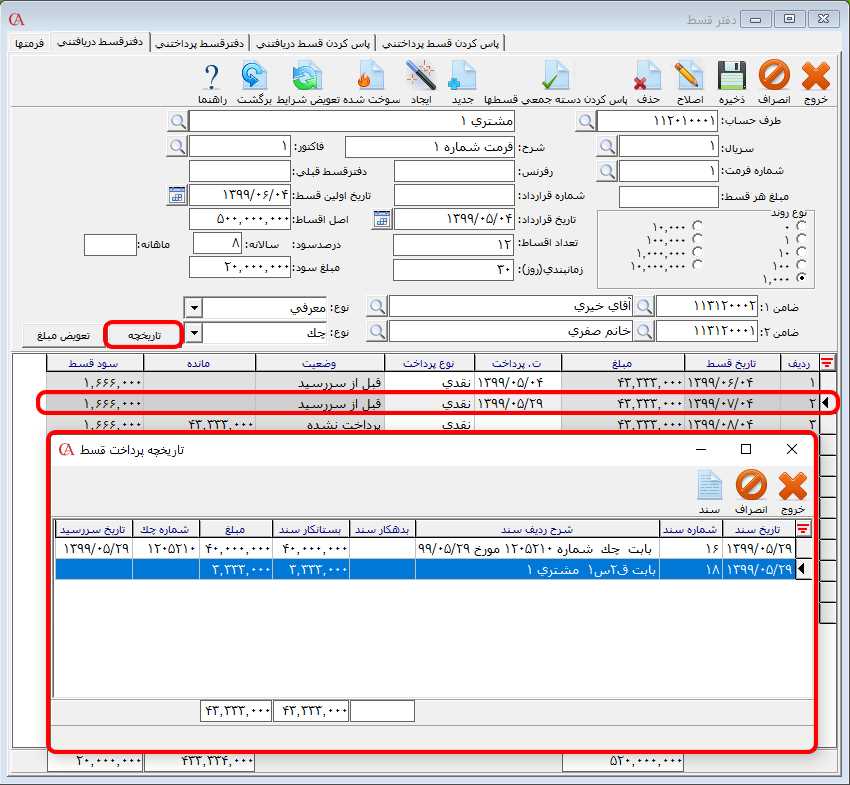Click the سند (Document) icon in history popup
Image resolution: width=850 pixels, height=785 pixels.
pos(709,487)
